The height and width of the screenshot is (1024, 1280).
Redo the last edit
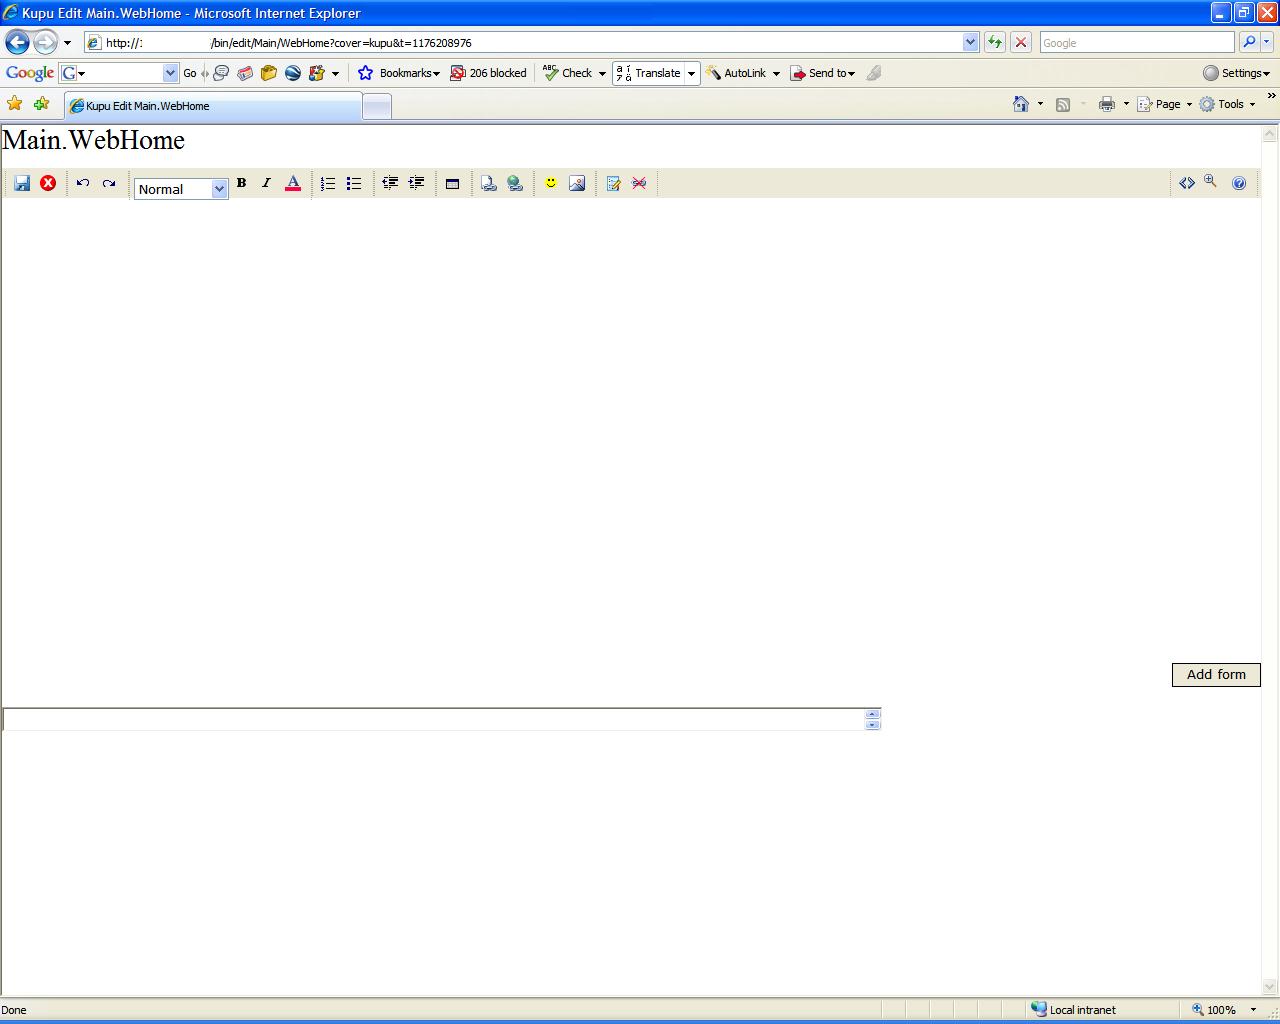click(109, 183)
